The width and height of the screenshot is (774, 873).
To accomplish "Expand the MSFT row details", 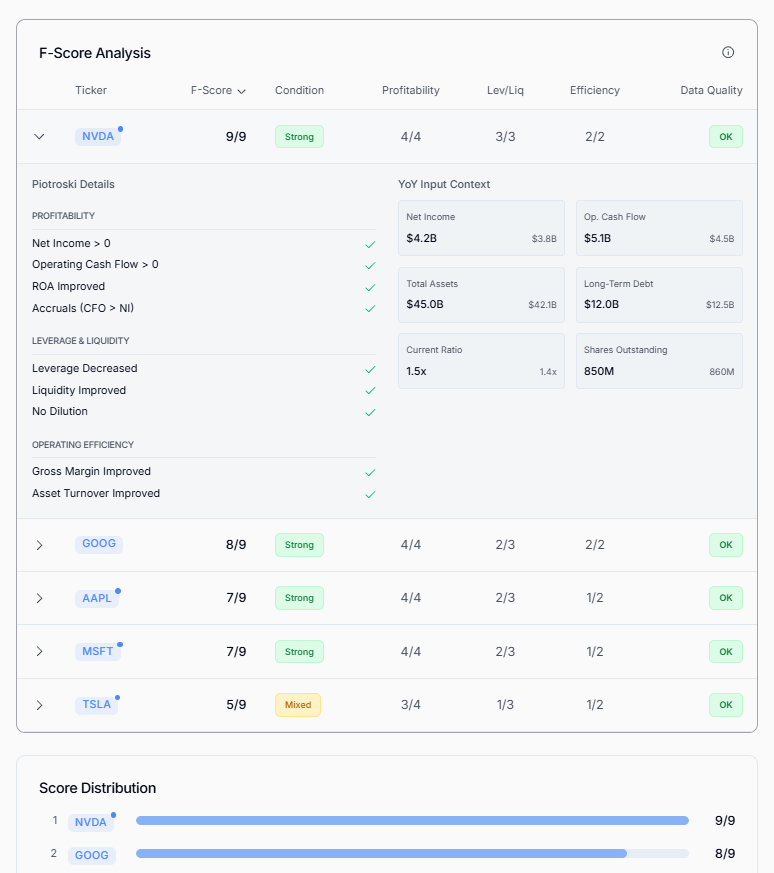I will [39, 651].
